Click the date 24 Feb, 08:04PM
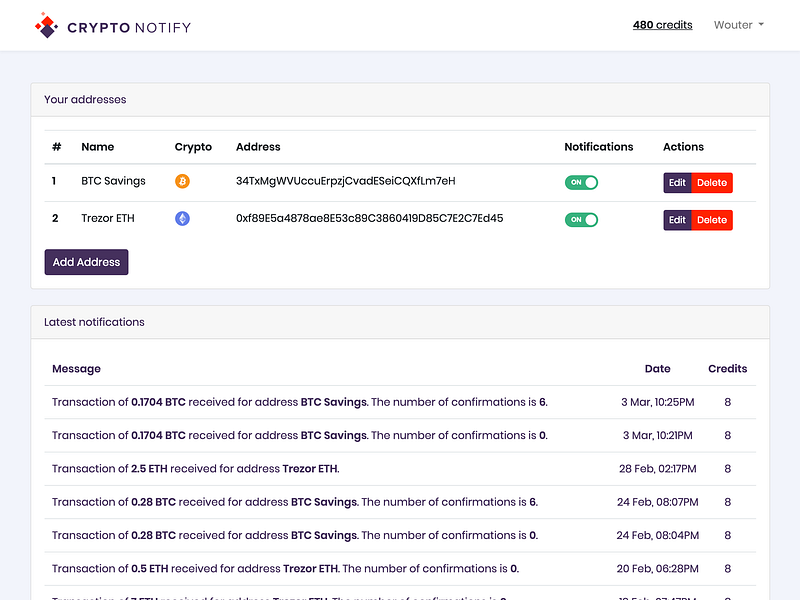Image resolution: width=800 pixels, height=600 pixels. coord(658,535)
